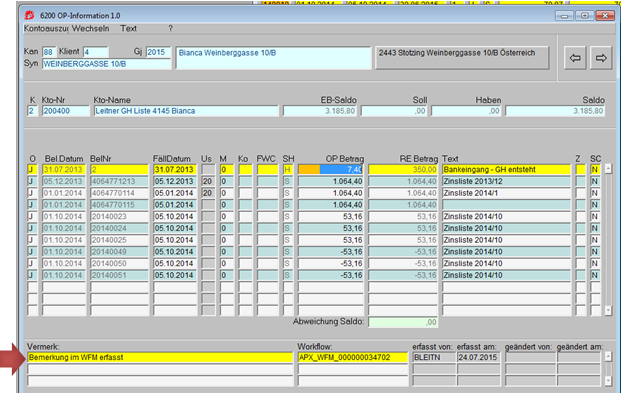Click the Soll field showing ,00
621x394 pixels.
[x=394, y=111]
